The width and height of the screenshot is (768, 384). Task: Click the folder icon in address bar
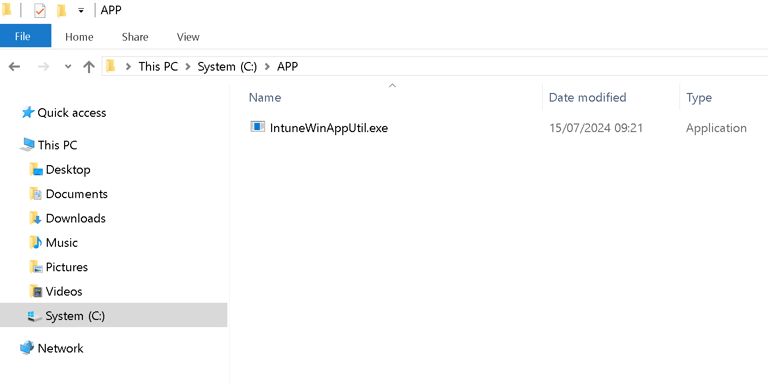tap(111, 66)
